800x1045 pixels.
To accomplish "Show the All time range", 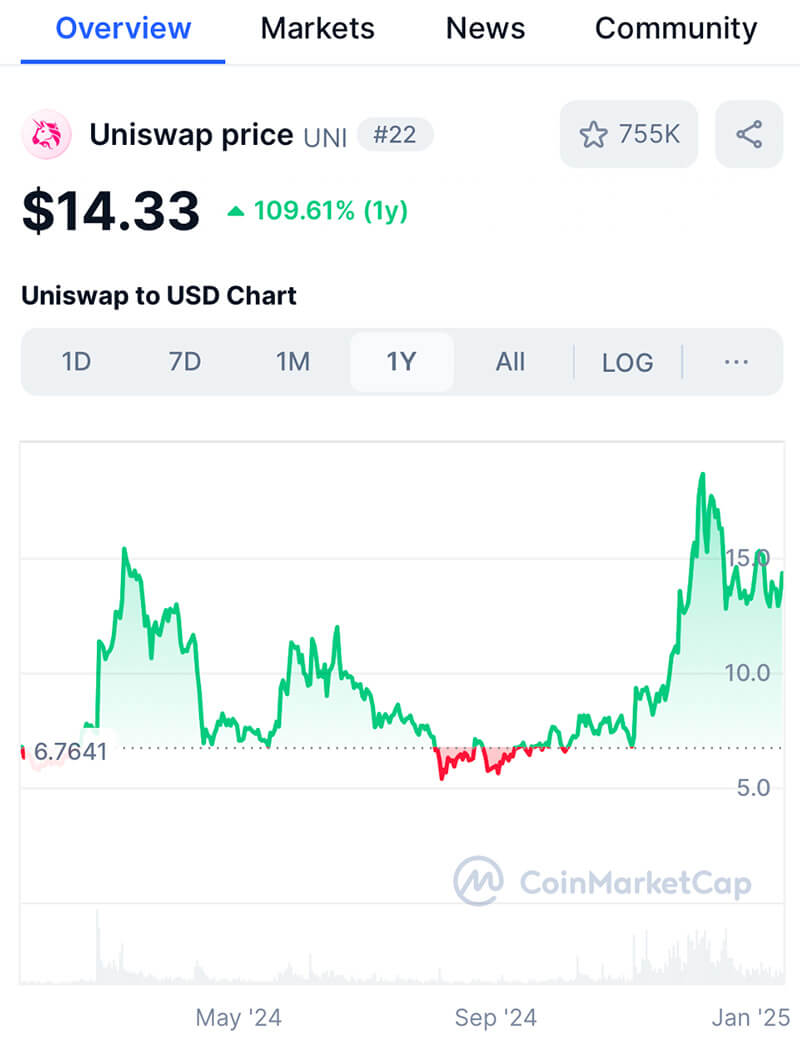I will [510, 362].
